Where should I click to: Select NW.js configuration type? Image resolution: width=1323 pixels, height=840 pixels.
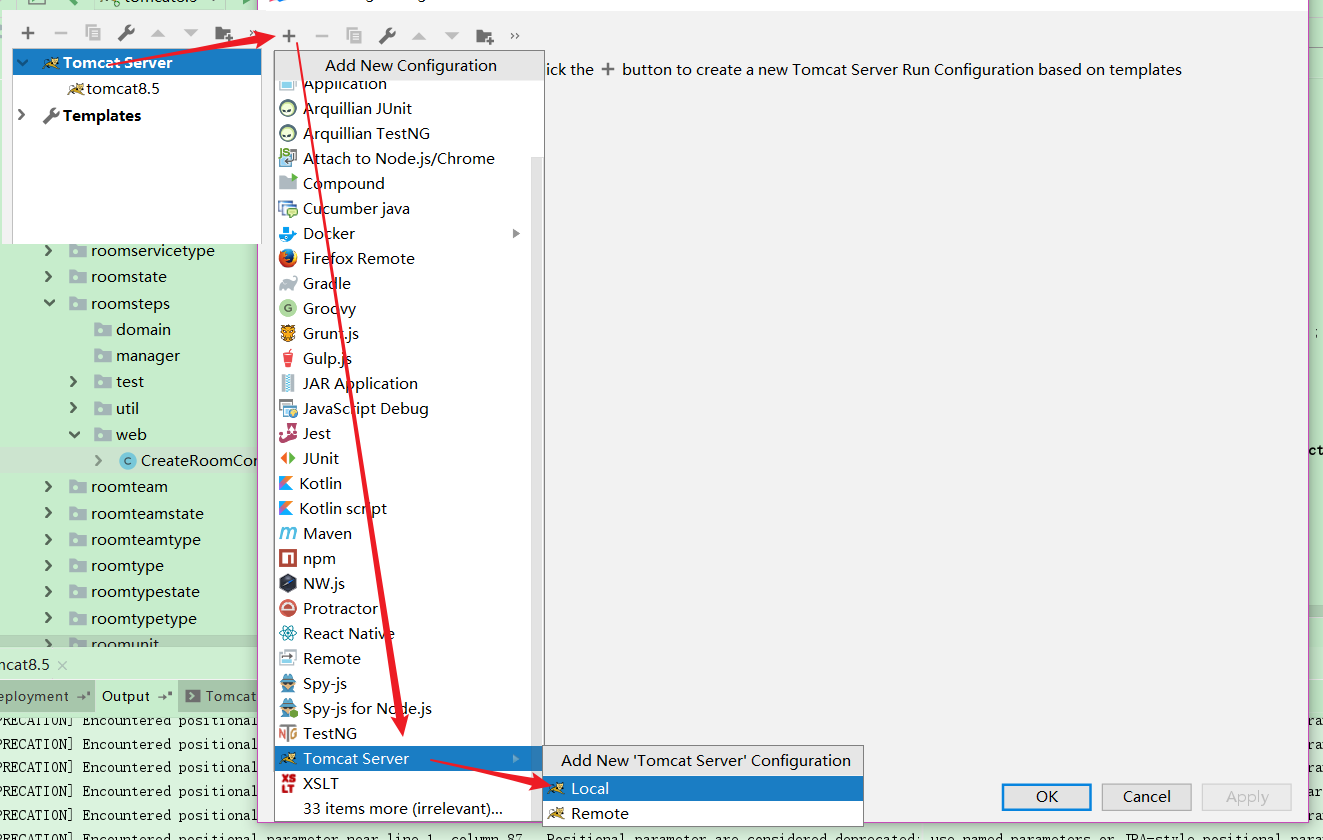402,583
